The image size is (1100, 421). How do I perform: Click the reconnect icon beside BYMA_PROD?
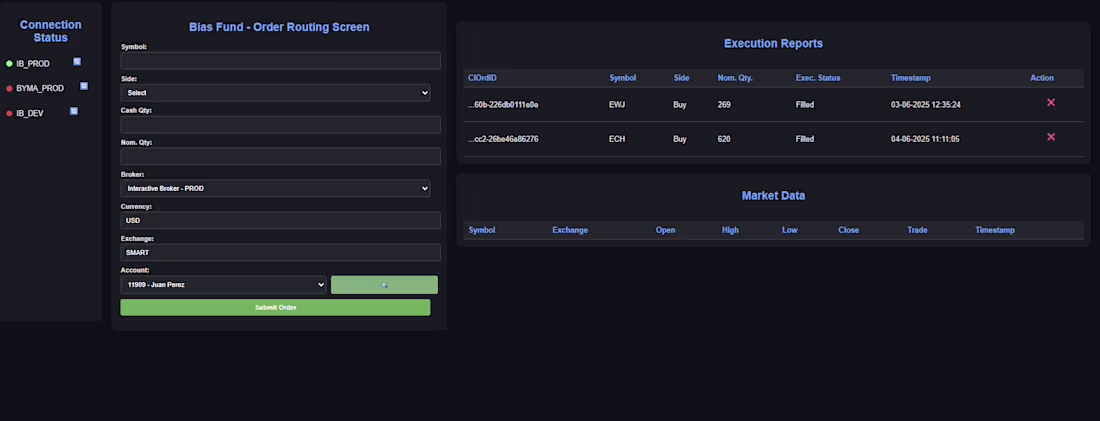point(84,86)
